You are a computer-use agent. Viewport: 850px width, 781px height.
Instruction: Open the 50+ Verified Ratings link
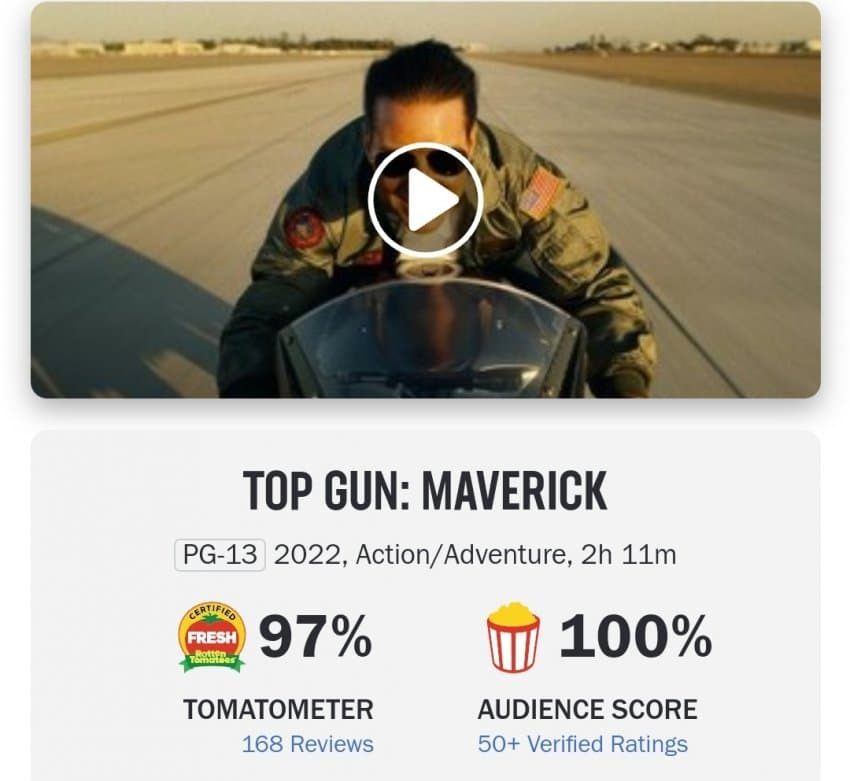tap(583, 744)
